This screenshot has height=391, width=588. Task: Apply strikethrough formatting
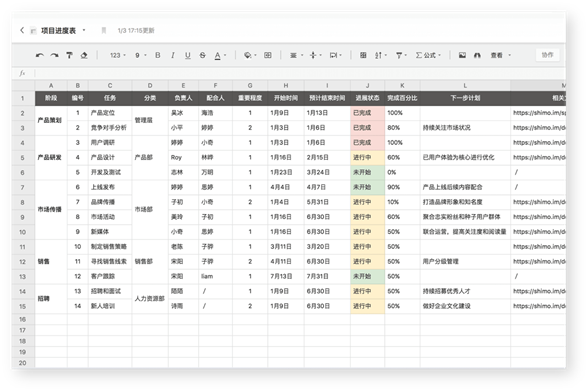coord(202,55)
